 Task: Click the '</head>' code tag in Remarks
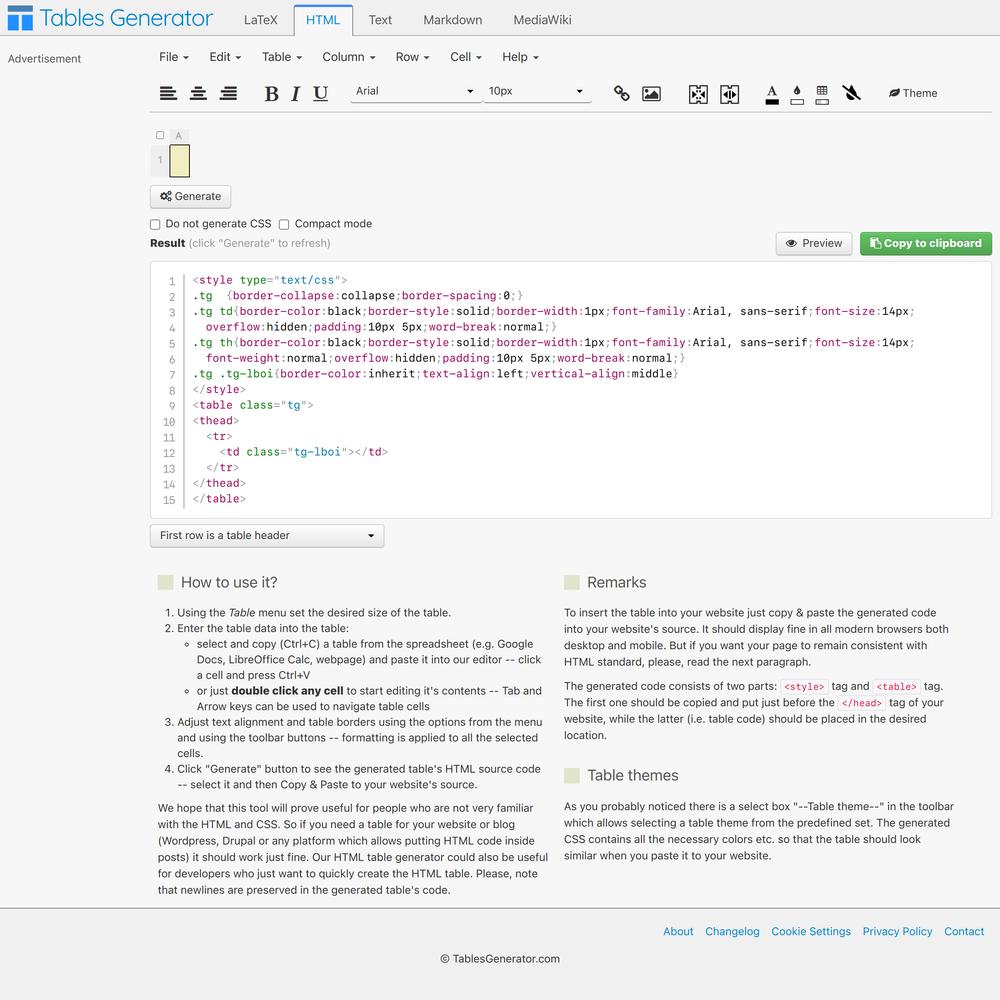point(862,703)
